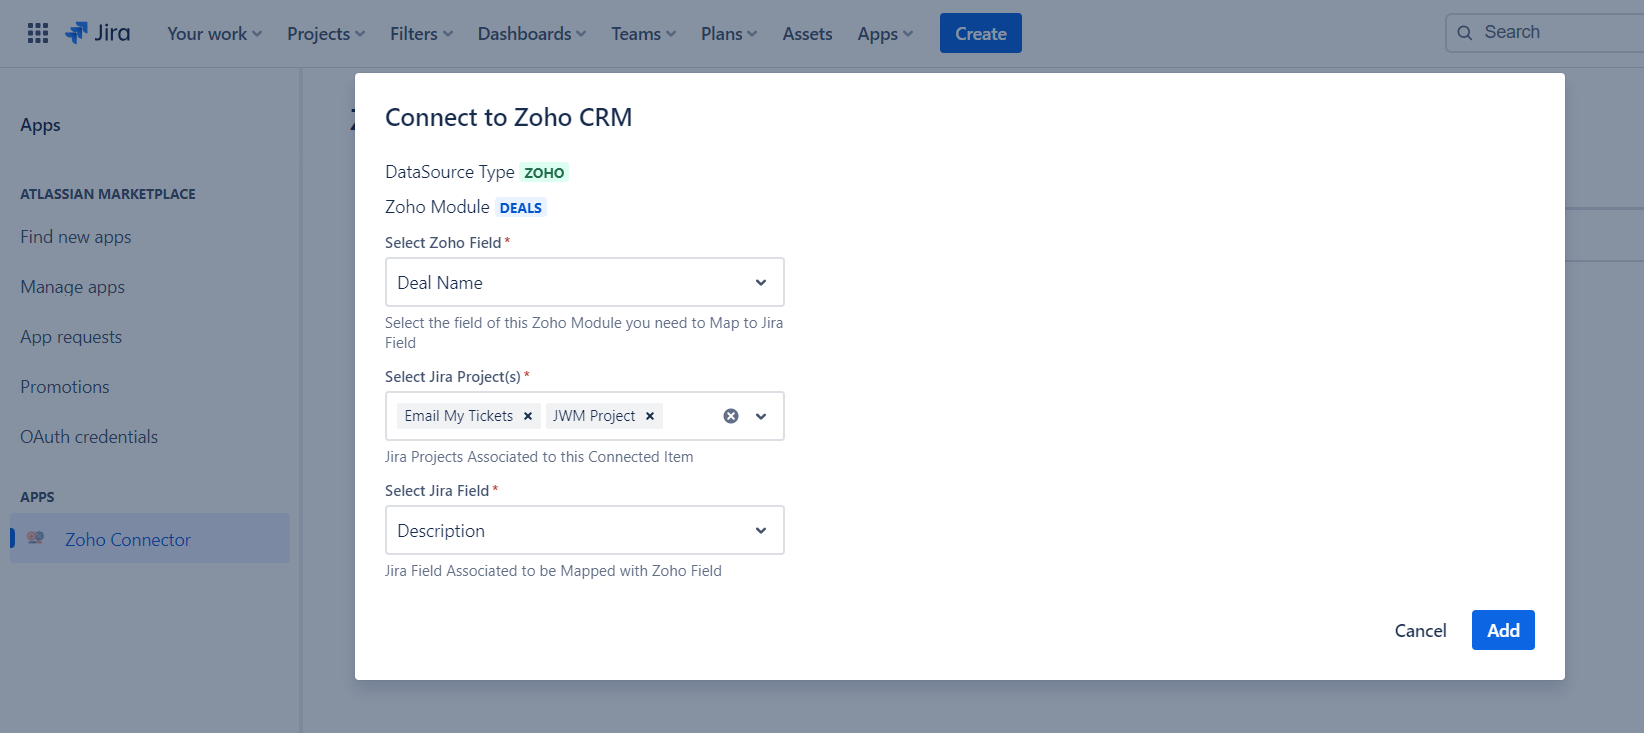Click the Connect to Zoho CRM title
Viewport: 1644px width, 733px height.
coord(509,117)
